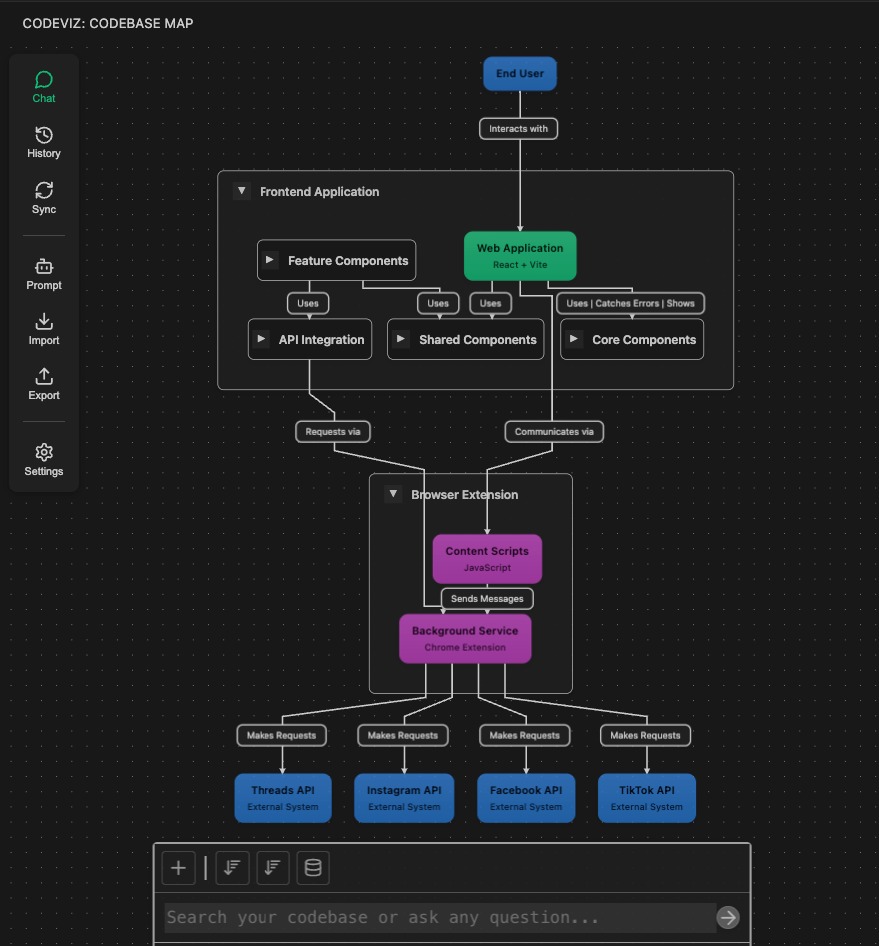Click the 'Browser Extension' group title
Screen dimensions: 879x946
[x=465, y=495]
